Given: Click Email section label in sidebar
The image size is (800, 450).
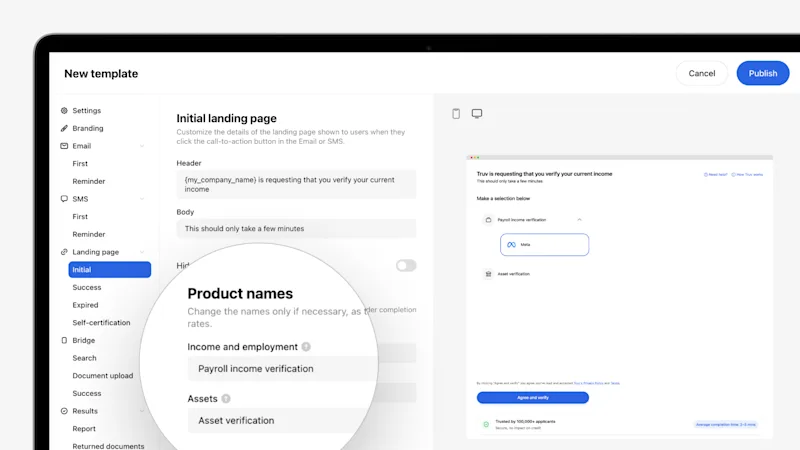Looking at the screenshot, I should click(82, 146).
